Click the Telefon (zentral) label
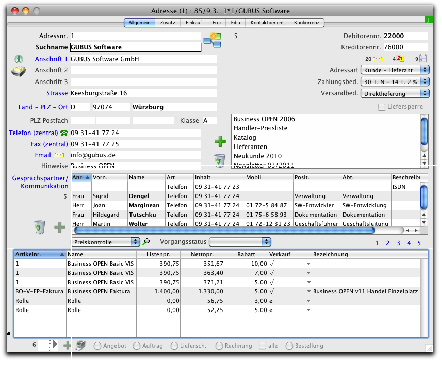The height and width of the screenshot is (366, 442). (x=33, y=133)
